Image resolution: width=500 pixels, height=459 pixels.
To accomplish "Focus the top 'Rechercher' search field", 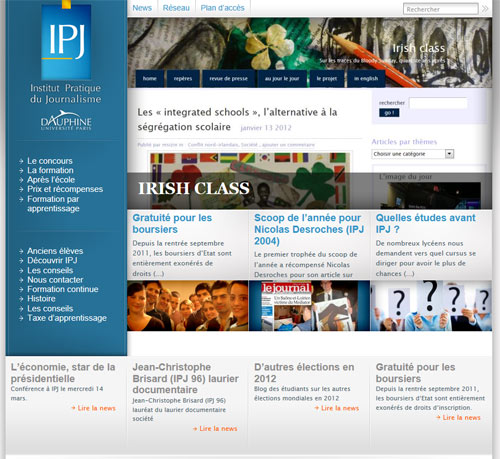I will pyautogui.click(x=440, y=9).
